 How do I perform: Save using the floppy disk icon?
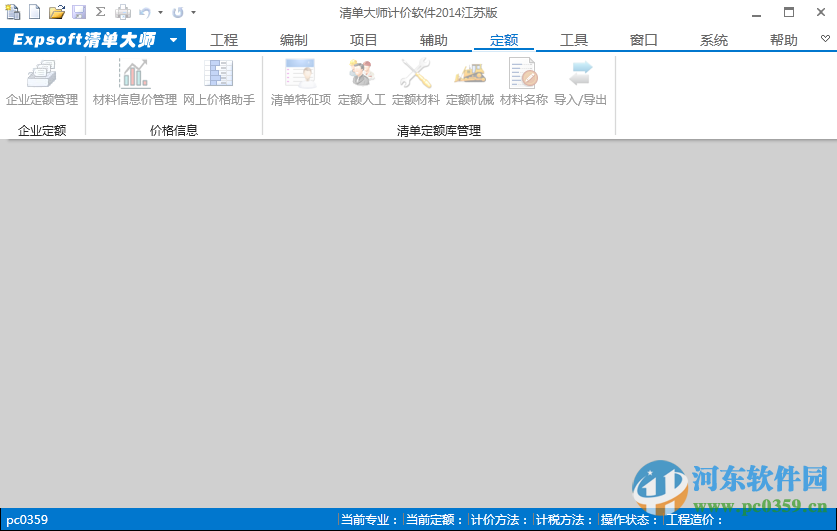point(79,12)
